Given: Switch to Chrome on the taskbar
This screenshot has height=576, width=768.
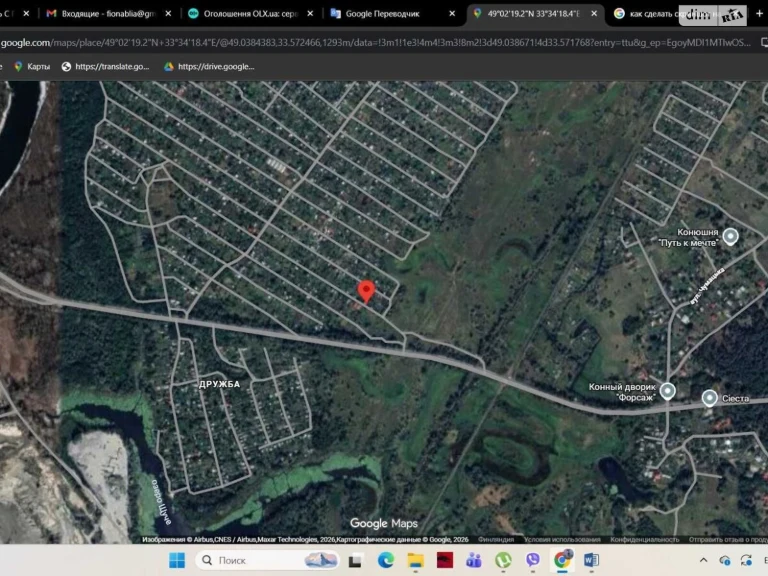Looking at the screenshot, I should pos(562,560).
